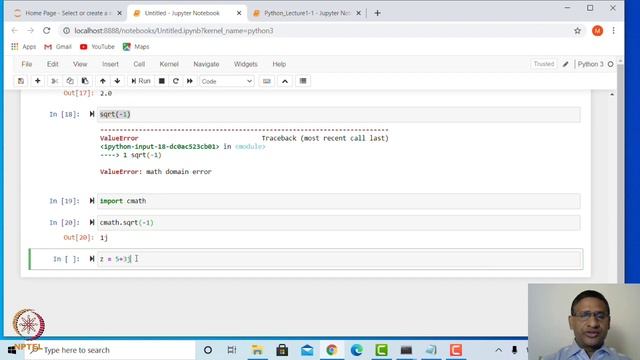Open the Navigate menu

206,64
